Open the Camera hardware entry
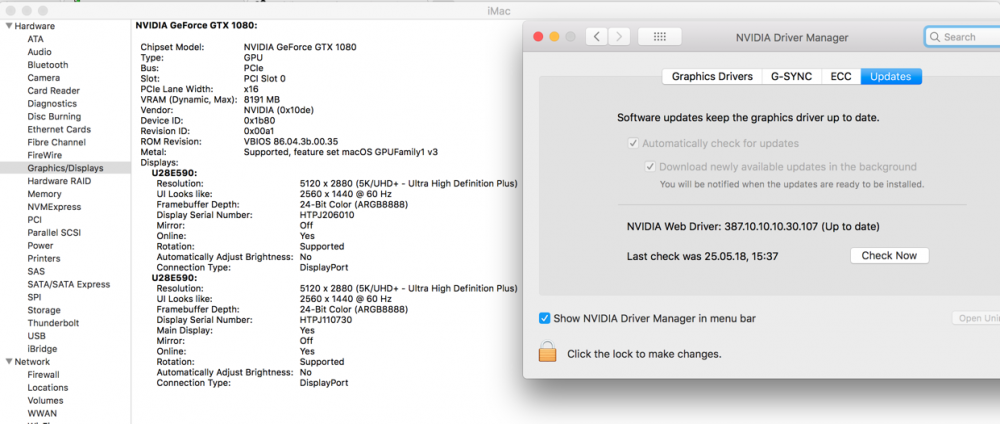 pos(44,78)
